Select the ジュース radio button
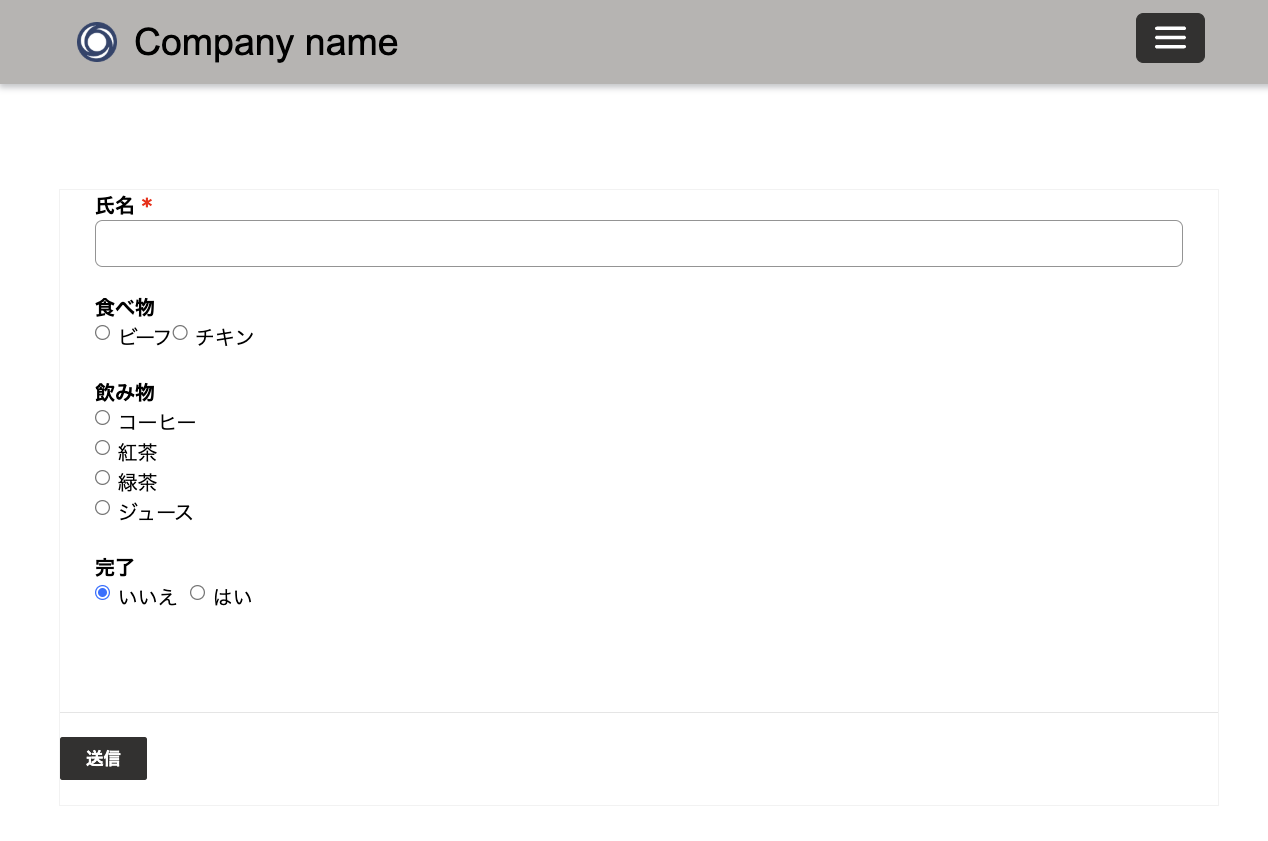Image resolution: width=1268 pixels, height=841 pixels. tap(102, 508)
